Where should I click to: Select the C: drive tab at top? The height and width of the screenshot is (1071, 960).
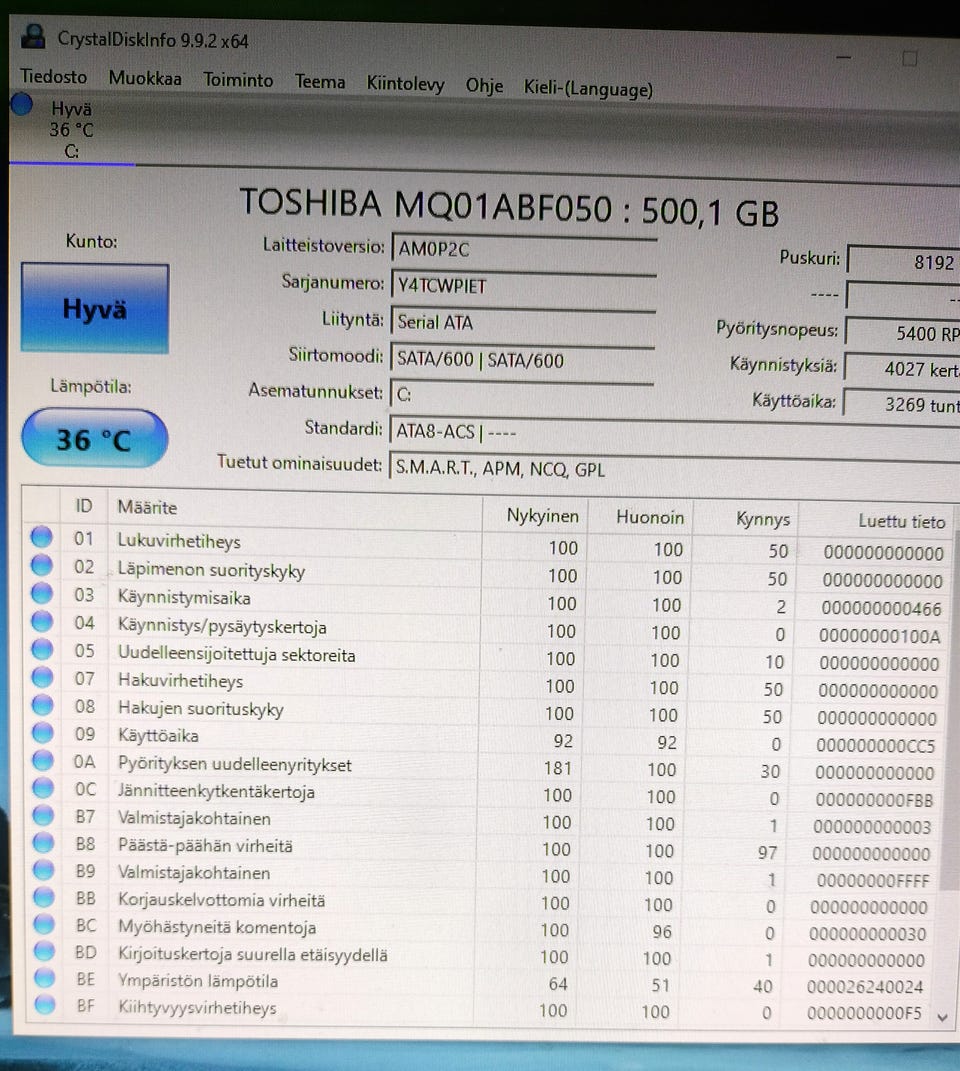click(x=72, y=130)
